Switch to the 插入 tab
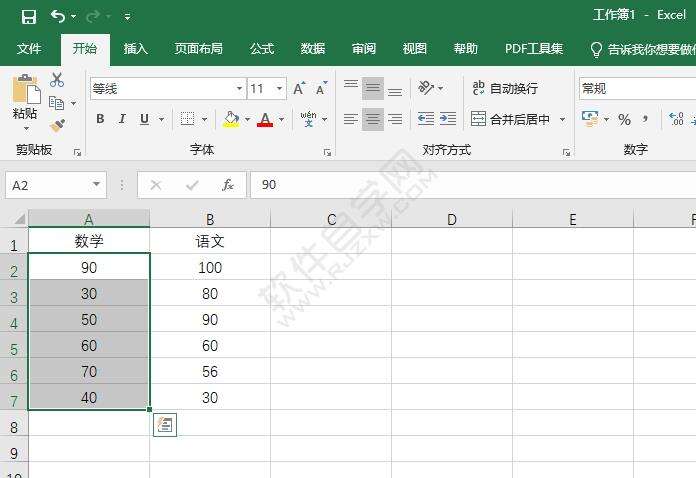This screenshot has width=696, height=478. (135, 48)
